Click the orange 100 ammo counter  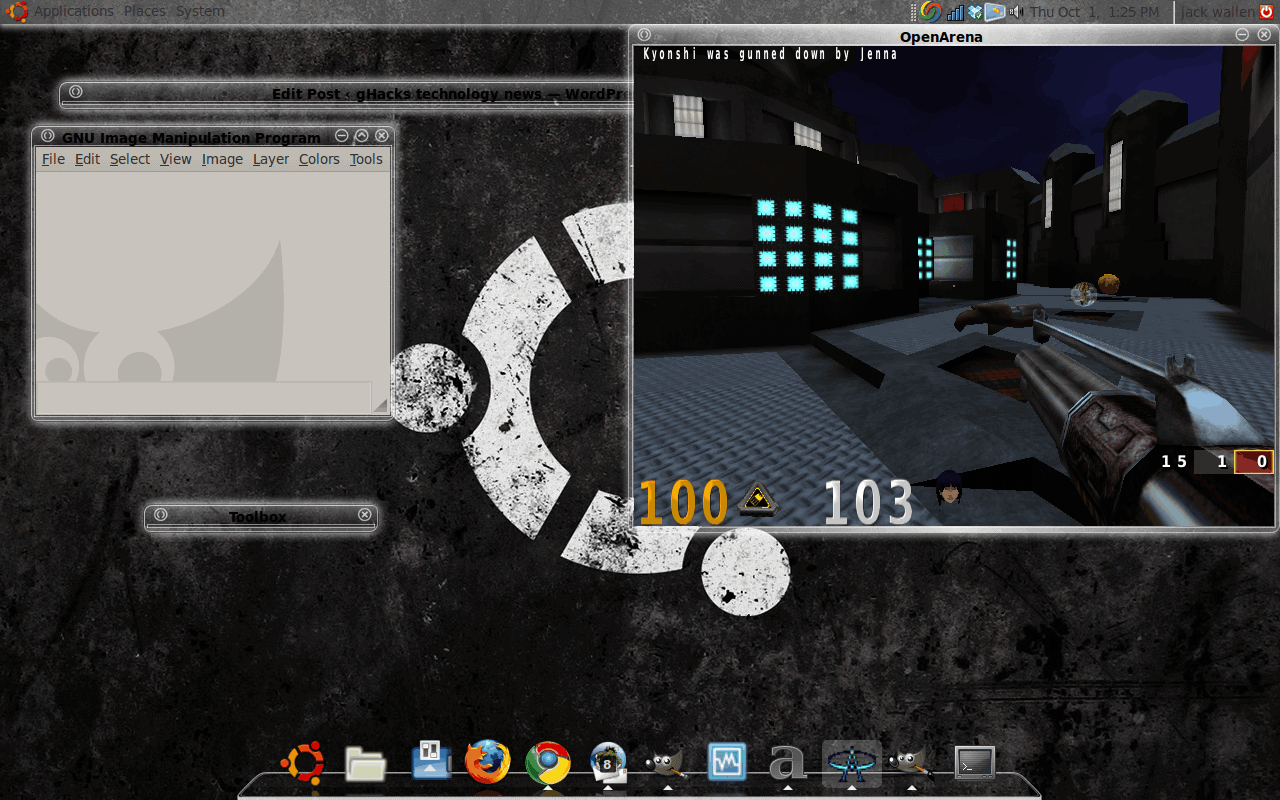[684, 502]
